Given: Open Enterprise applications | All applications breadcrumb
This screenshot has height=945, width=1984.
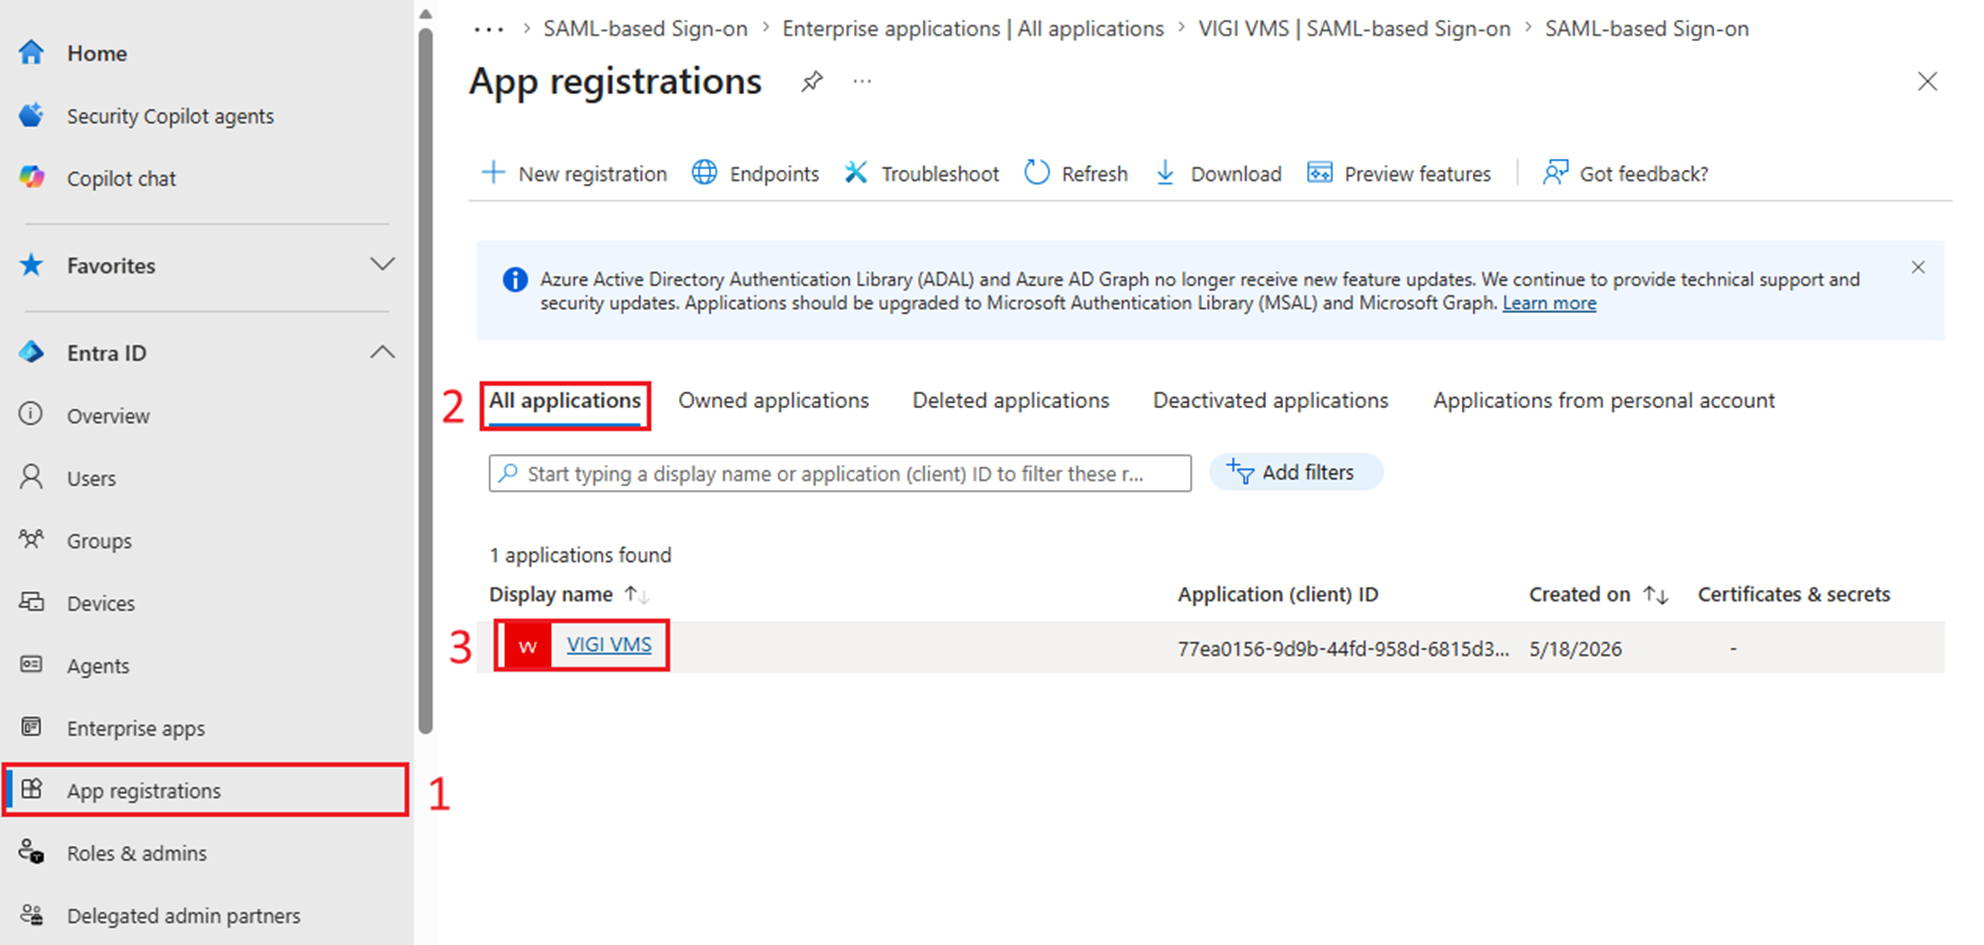Looking at the screenshot, I should tap(973, 29).
